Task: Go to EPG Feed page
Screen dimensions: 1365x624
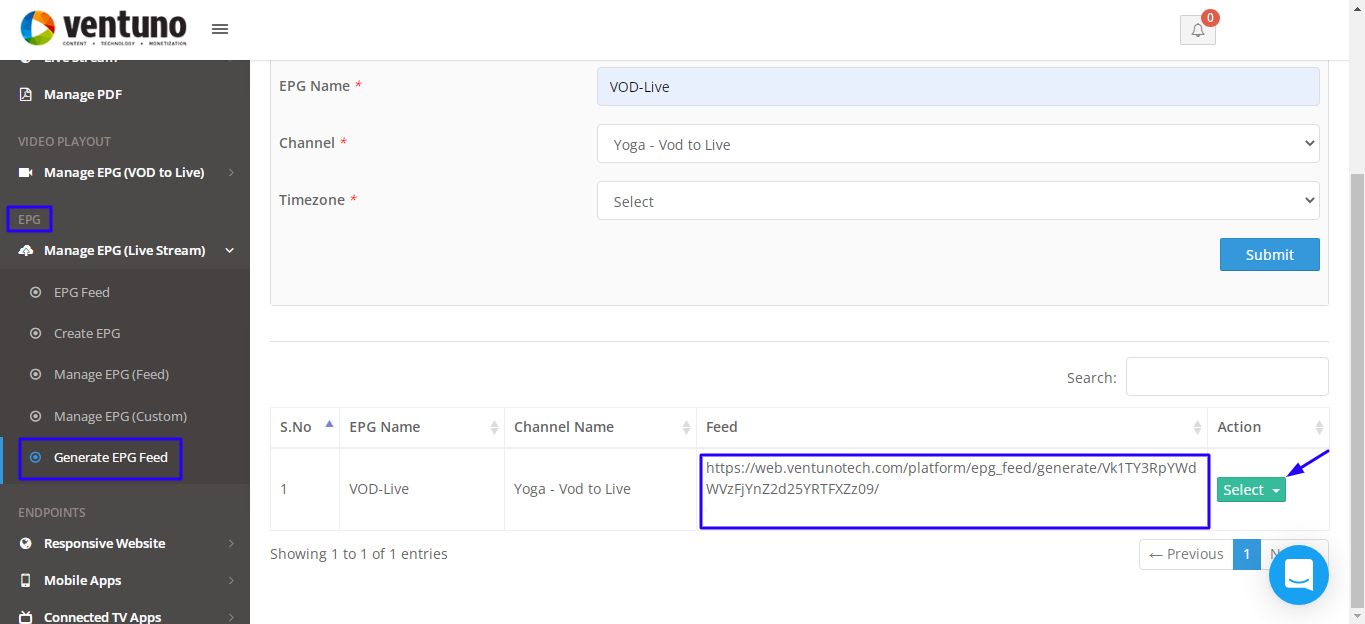Action: 82,293
